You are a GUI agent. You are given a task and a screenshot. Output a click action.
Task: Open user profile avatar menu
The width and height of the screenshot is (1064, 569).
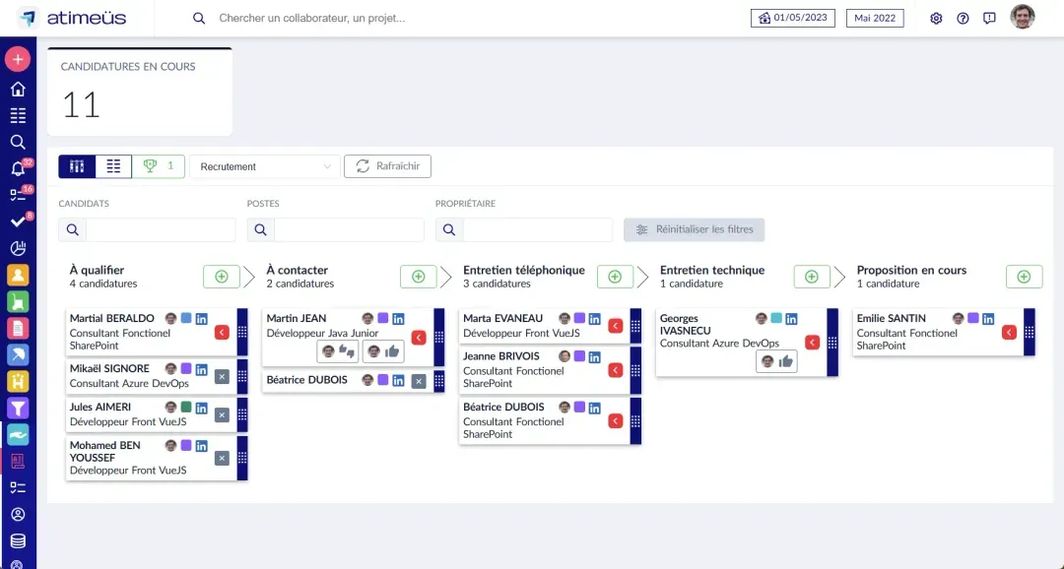coord(1022,17)
